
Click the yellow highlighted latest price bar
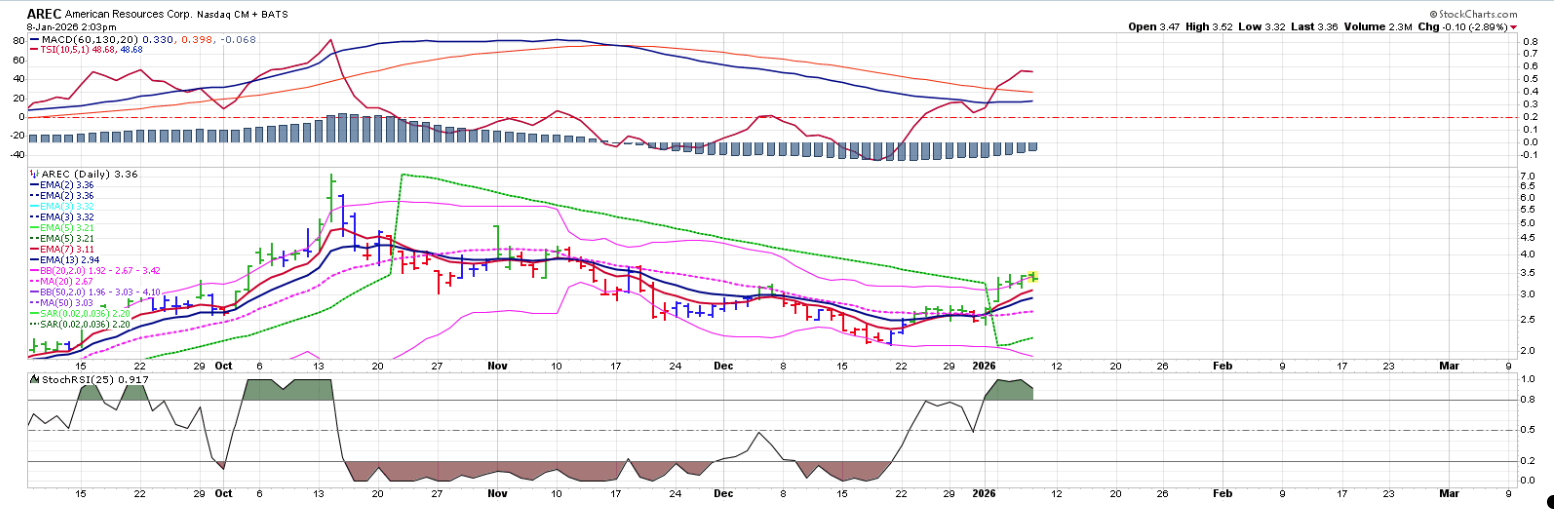click(1033, 277)
